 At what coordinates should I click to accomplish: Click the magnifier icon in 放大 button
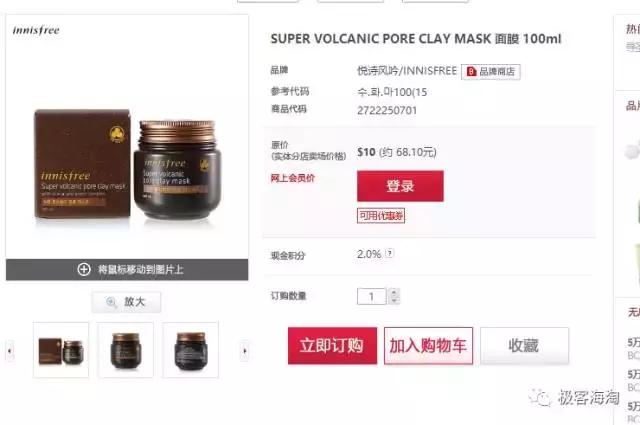pyautogui.click(x=111, y=302)
